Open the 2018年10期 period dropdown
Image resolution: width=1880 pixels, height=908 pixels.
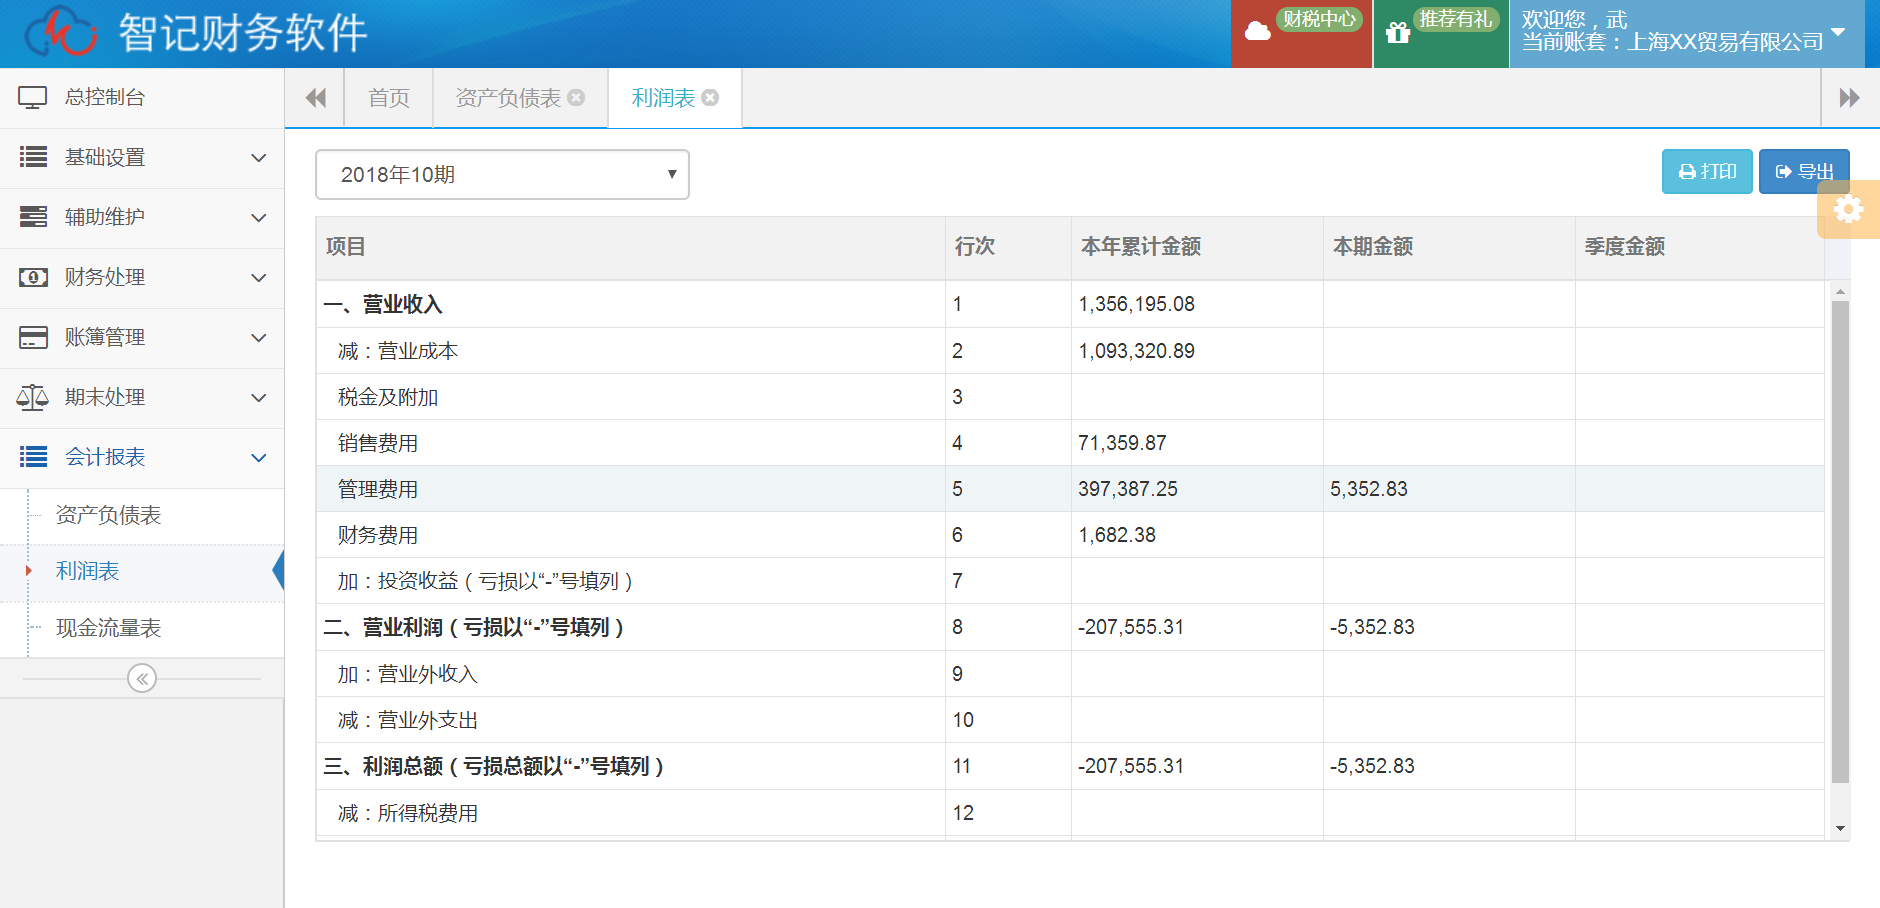502,175
